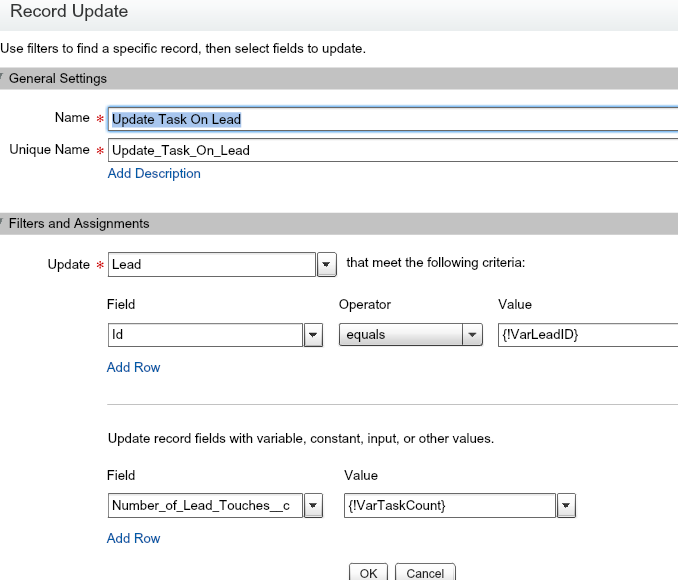The width and height of the screenshot is (678, 580).
Task: Expand the Id field dropdown arrow
Action: (x=313, y=336)
